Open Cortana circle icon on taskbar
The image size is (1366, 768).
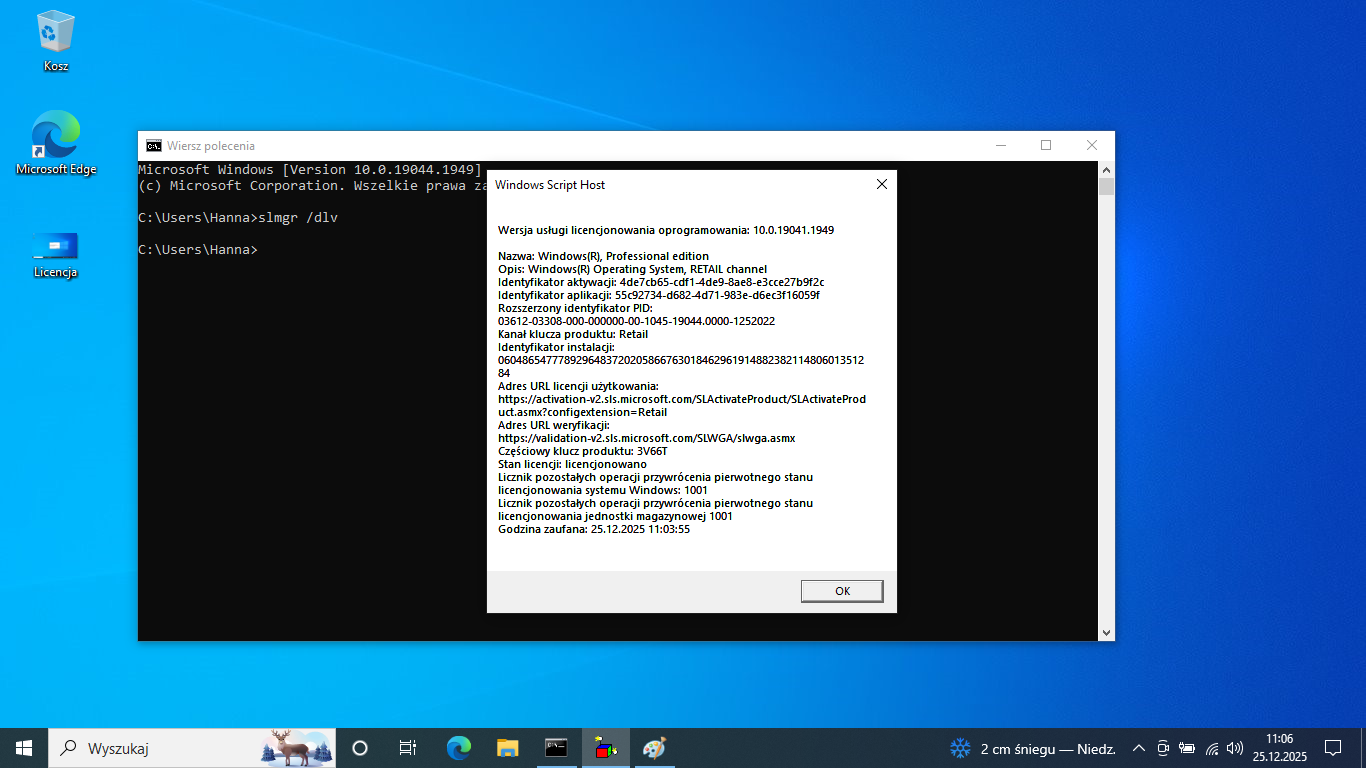coord(360,748)
